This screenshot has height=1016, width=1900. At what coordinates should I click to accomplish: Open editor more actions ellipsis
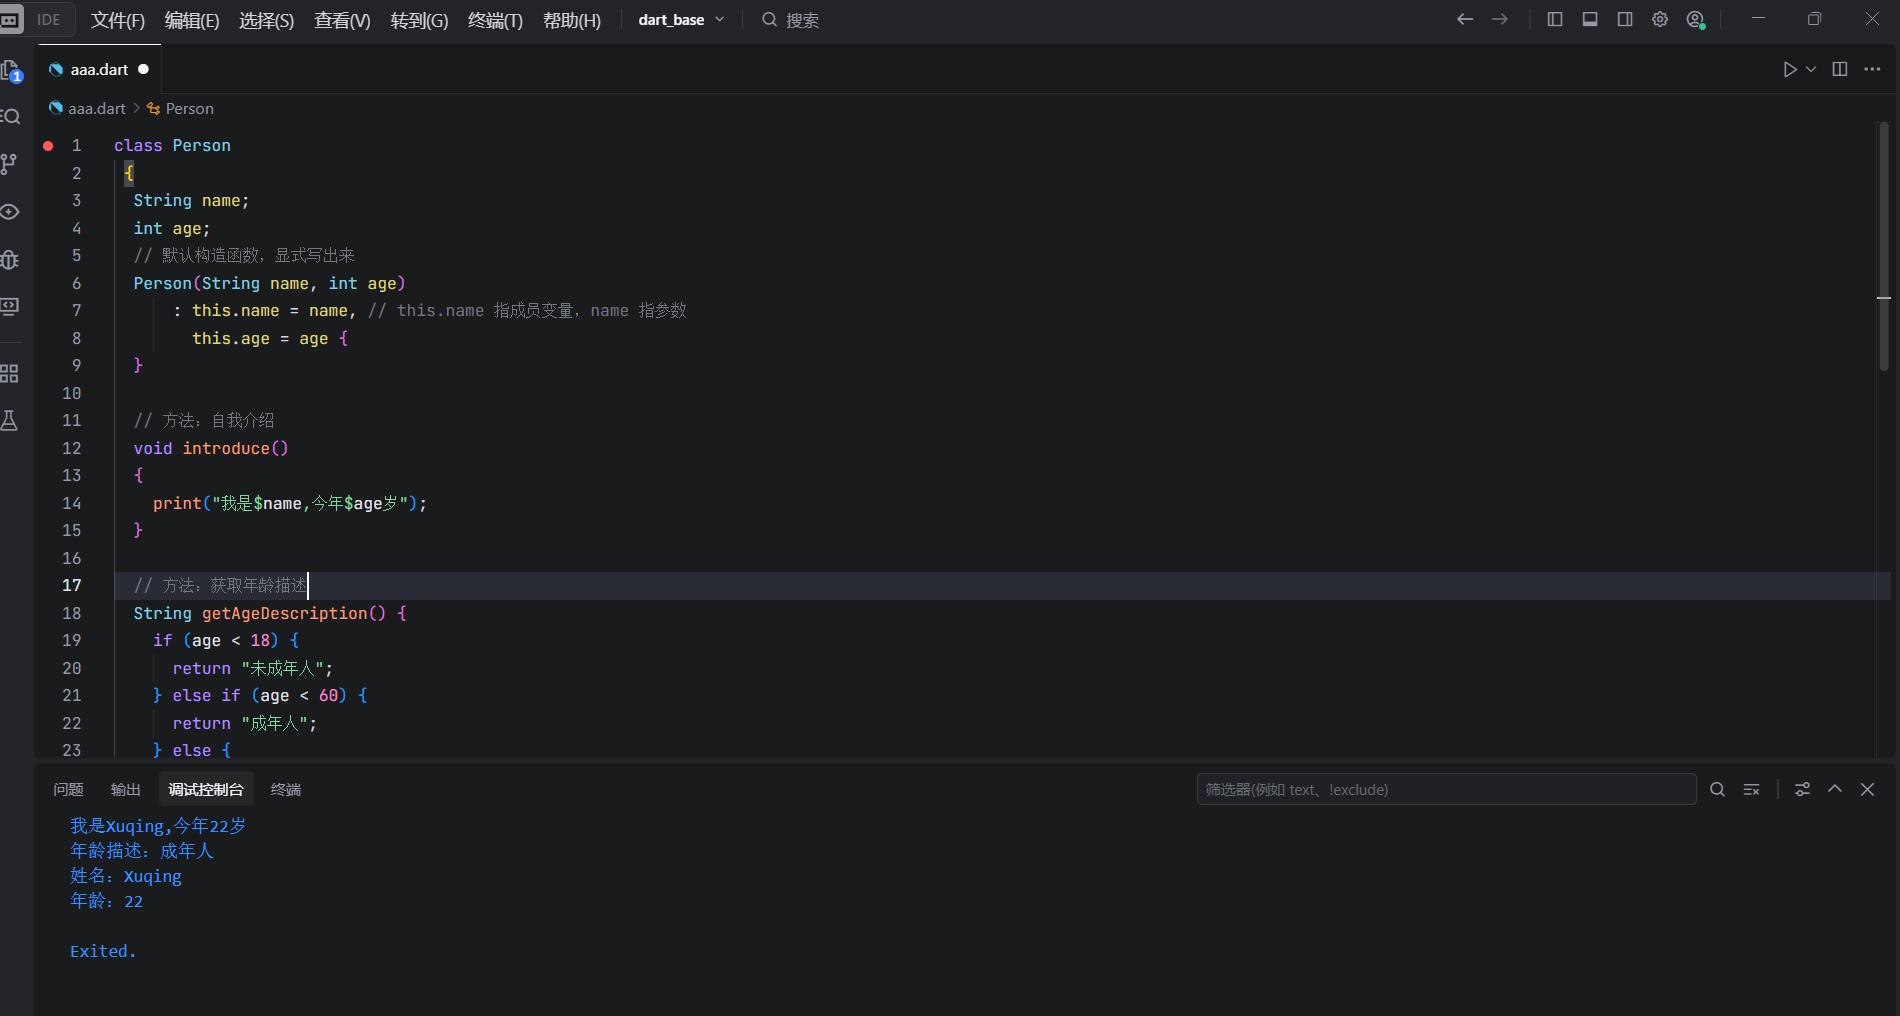point(1873,69)
